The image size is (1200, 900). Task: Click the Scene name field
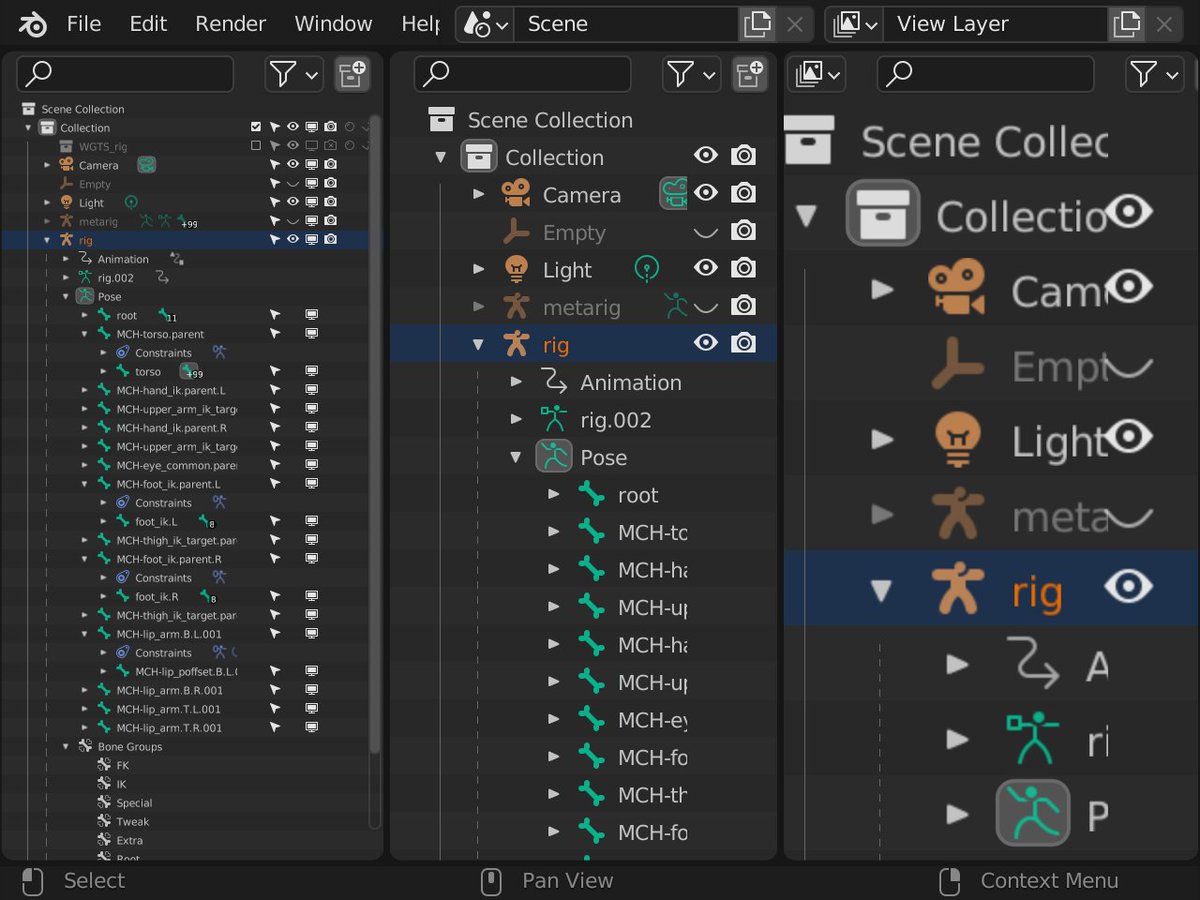(x=626, y=24)
